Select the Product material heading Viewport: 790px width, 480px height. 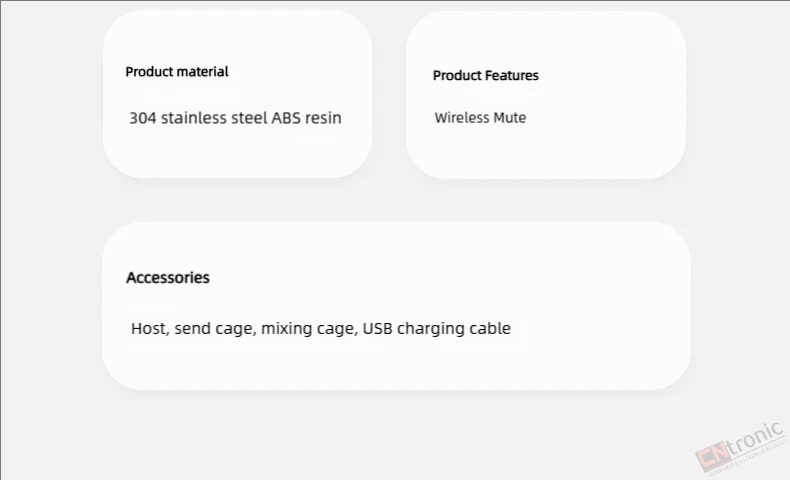click(x=177, y=72)
